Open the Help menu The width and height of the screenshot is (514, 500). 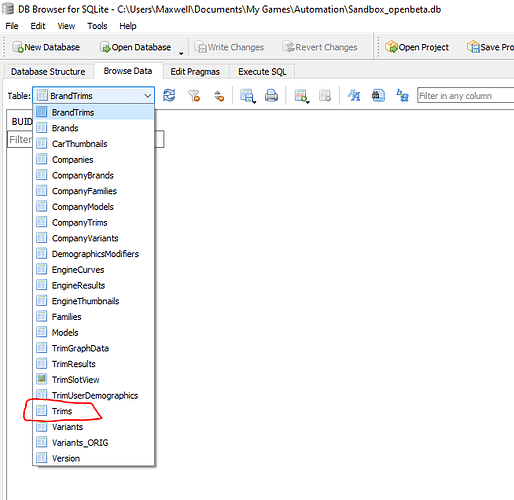tap(128, 26)
